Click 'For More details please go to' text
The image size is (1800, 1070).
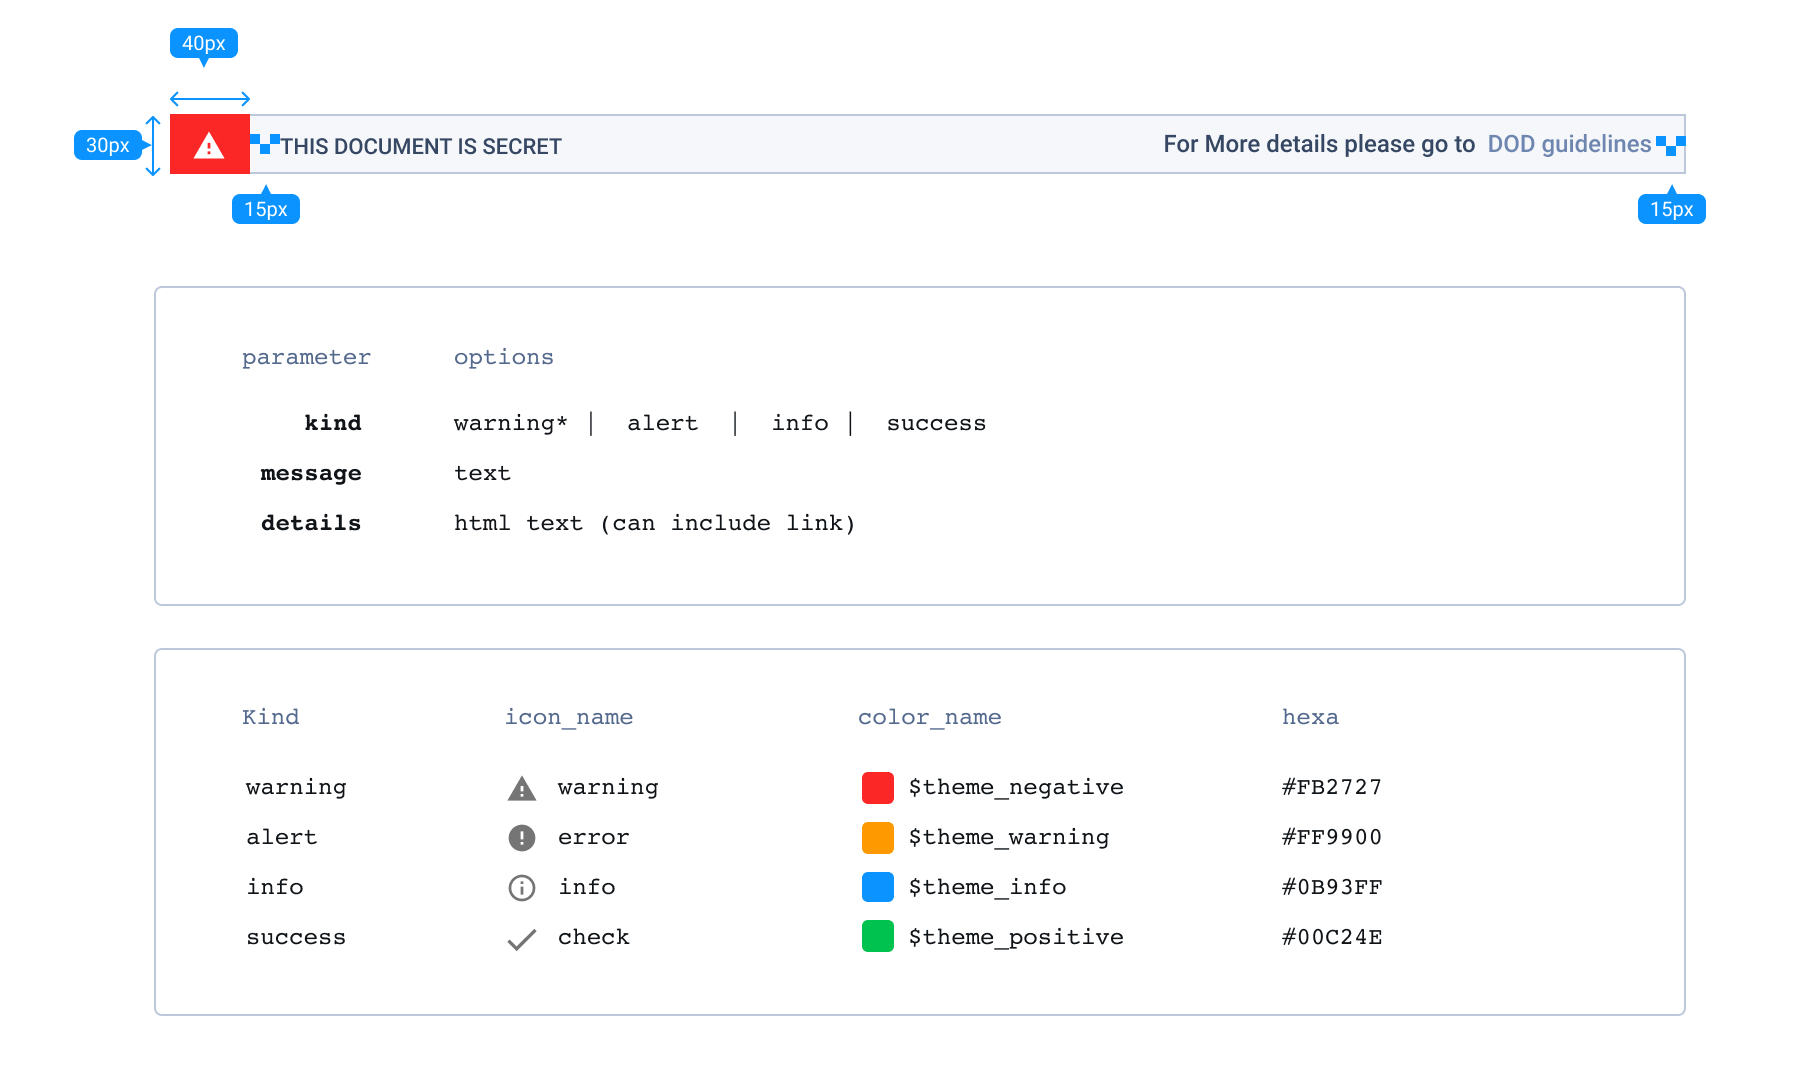1319,144
